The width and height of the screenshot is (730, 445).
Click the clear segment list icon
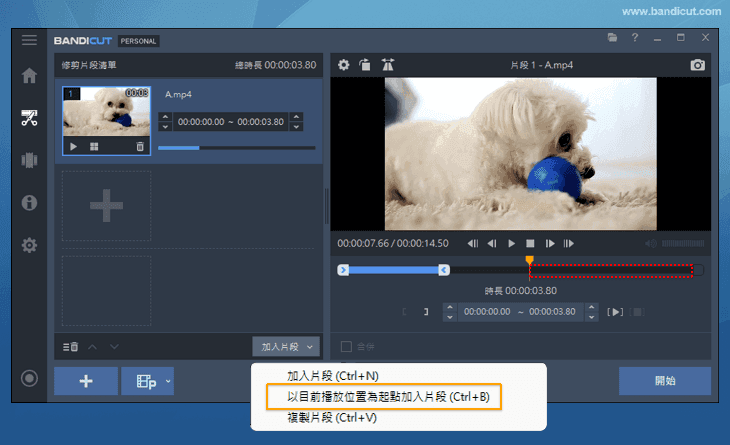[70, 347]
